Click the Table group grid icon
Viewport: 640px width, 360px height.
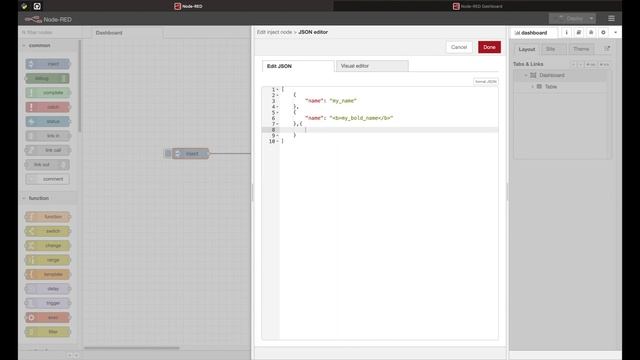[x=539, y=87]
